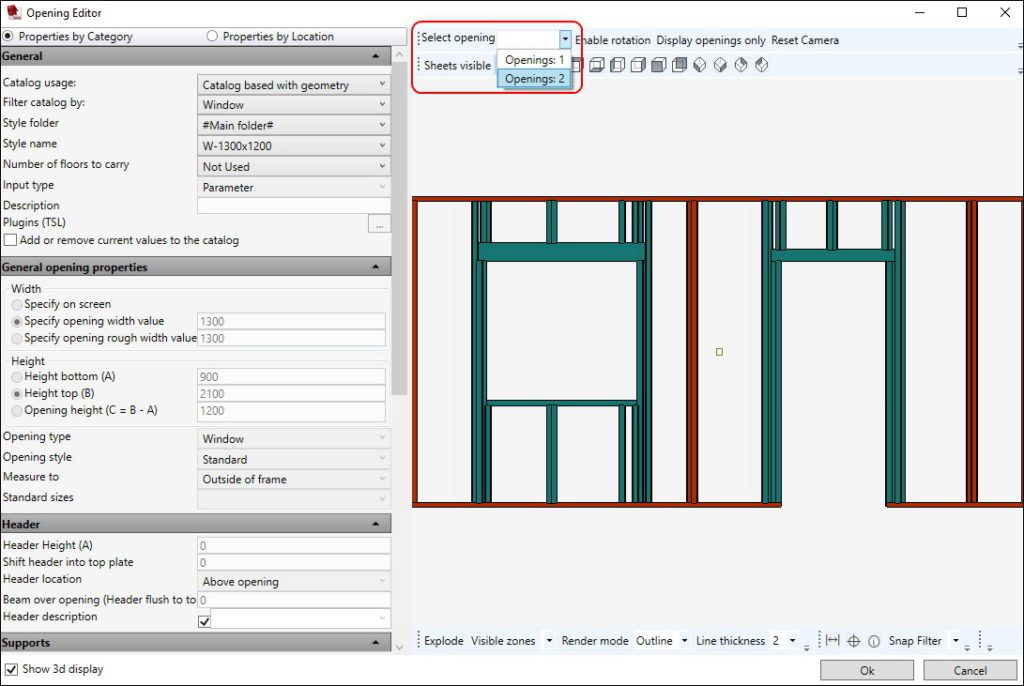Collapse the Supports section

pyautogui.click(x=376, y=642)
